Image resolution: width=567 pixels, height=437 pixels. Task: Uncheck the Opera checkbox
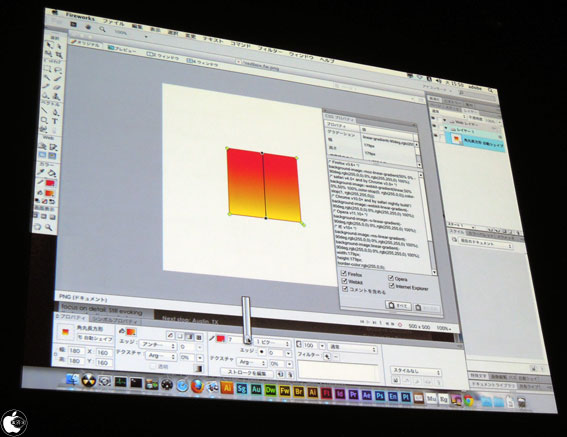(x=391, y=278)
